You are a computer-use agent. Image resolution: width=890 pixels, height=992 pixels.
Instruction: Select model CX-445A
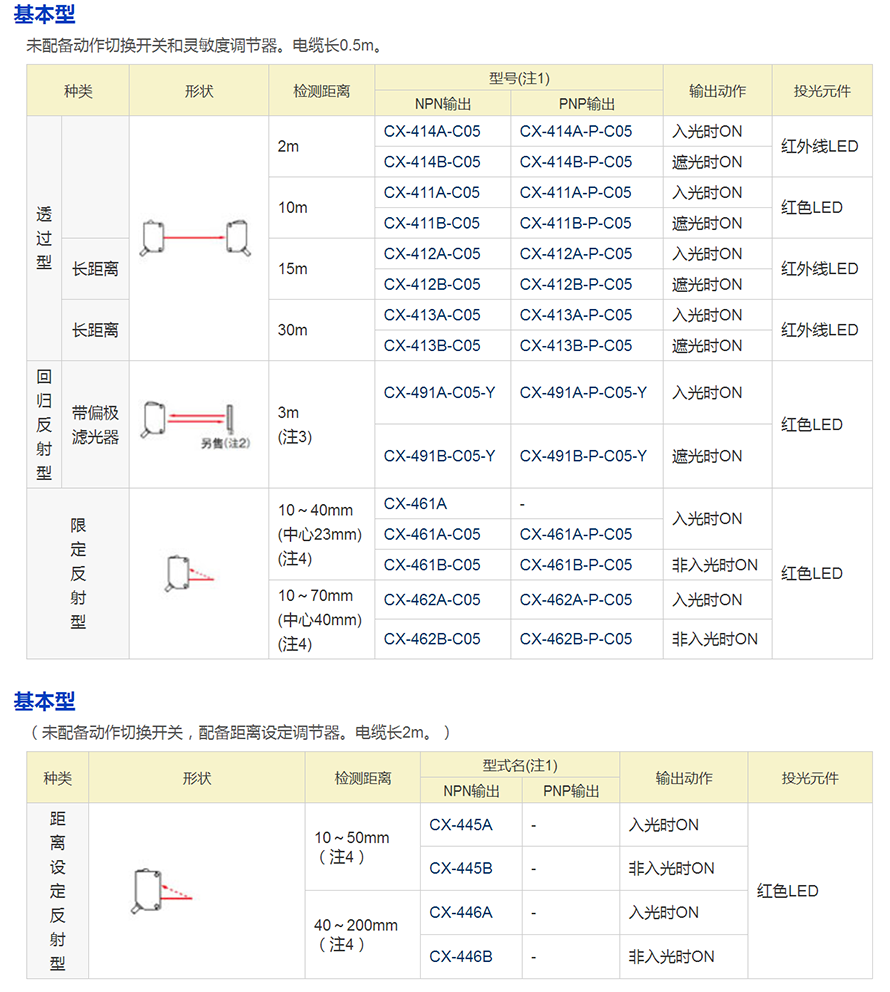[460, 825]
